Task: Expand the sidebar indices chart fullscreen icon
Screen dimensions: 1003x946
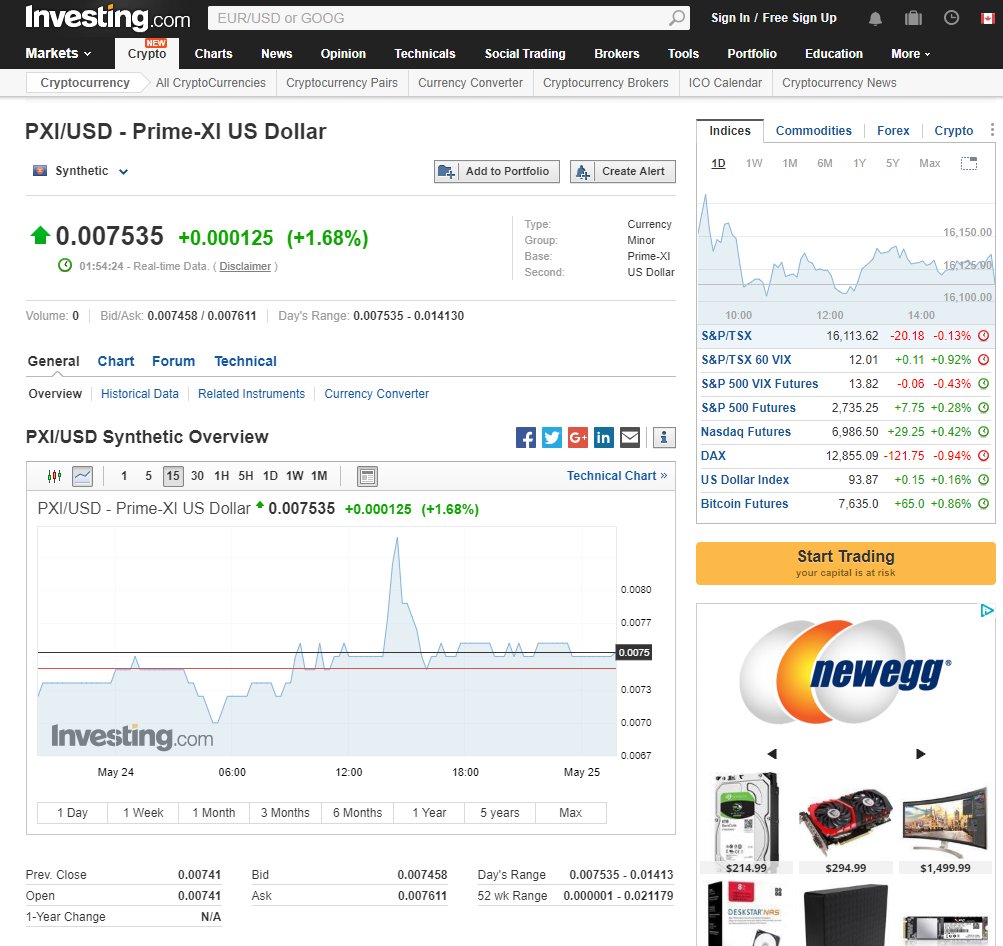Action: coord(969,163)
